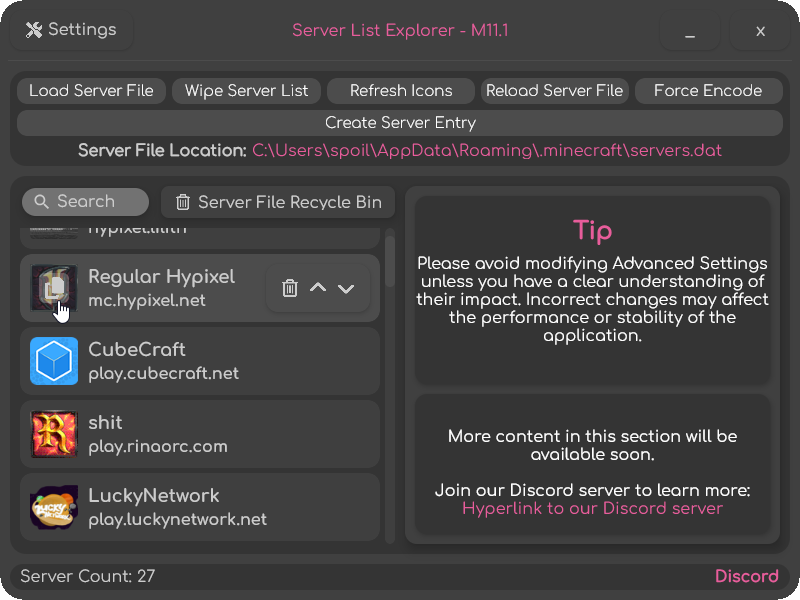
Task: Reload Server File
Action: pyautogui.click(x=555, y=91)
